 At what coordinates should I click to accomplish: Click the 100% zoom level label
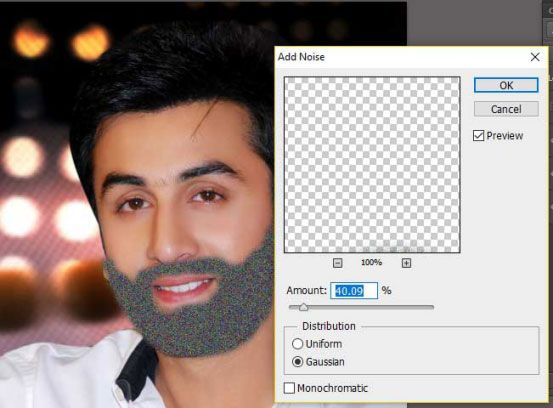click(x=371, y=263)
